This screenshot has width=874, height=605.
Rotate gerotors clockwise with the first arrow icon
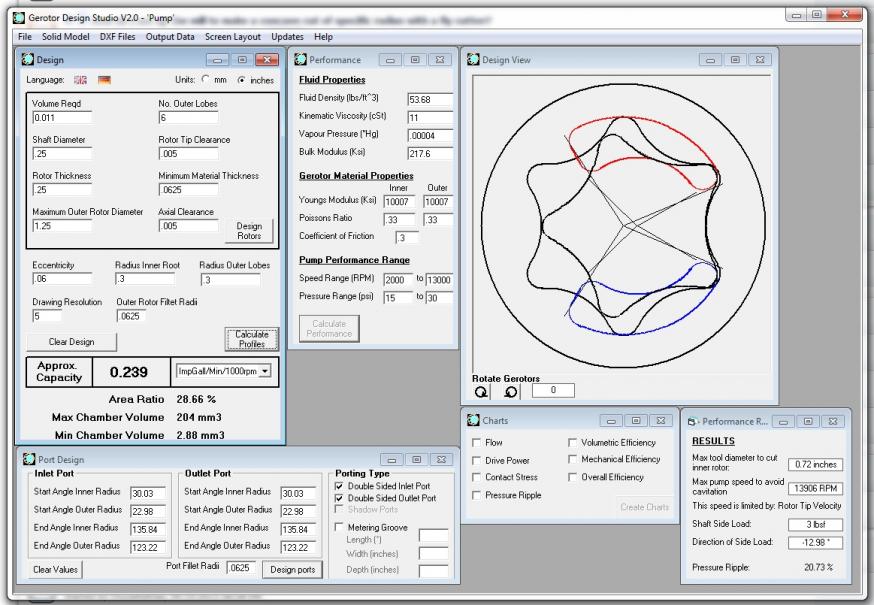(x=483, y=391)
